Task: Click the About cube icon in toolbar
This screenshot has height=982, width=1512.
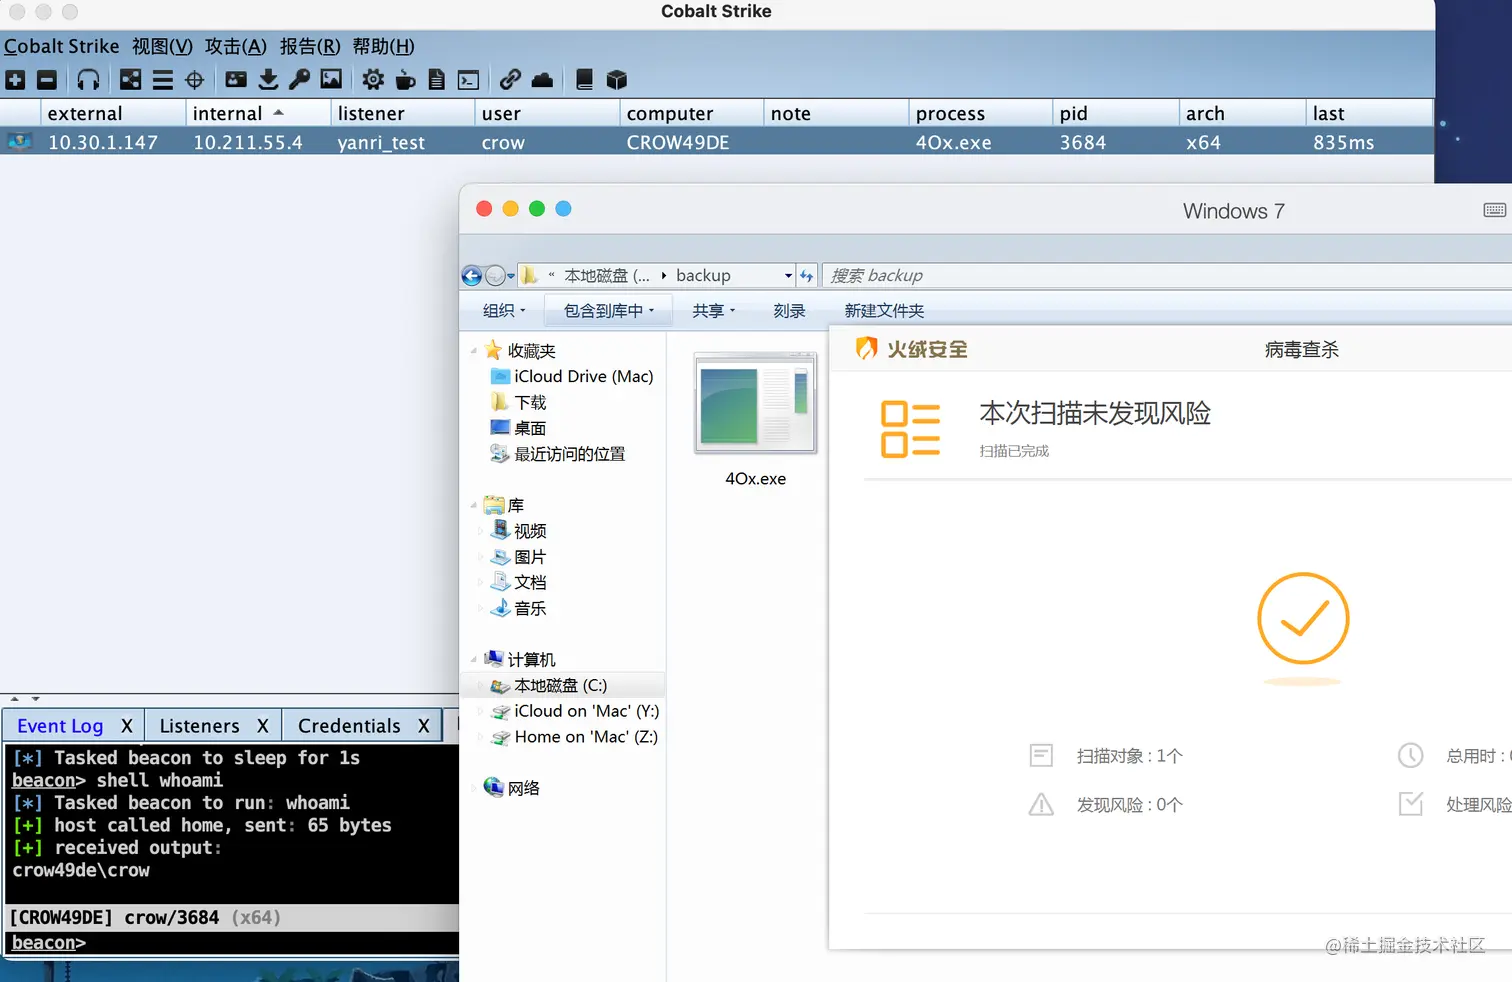Action: click(617, 80)
